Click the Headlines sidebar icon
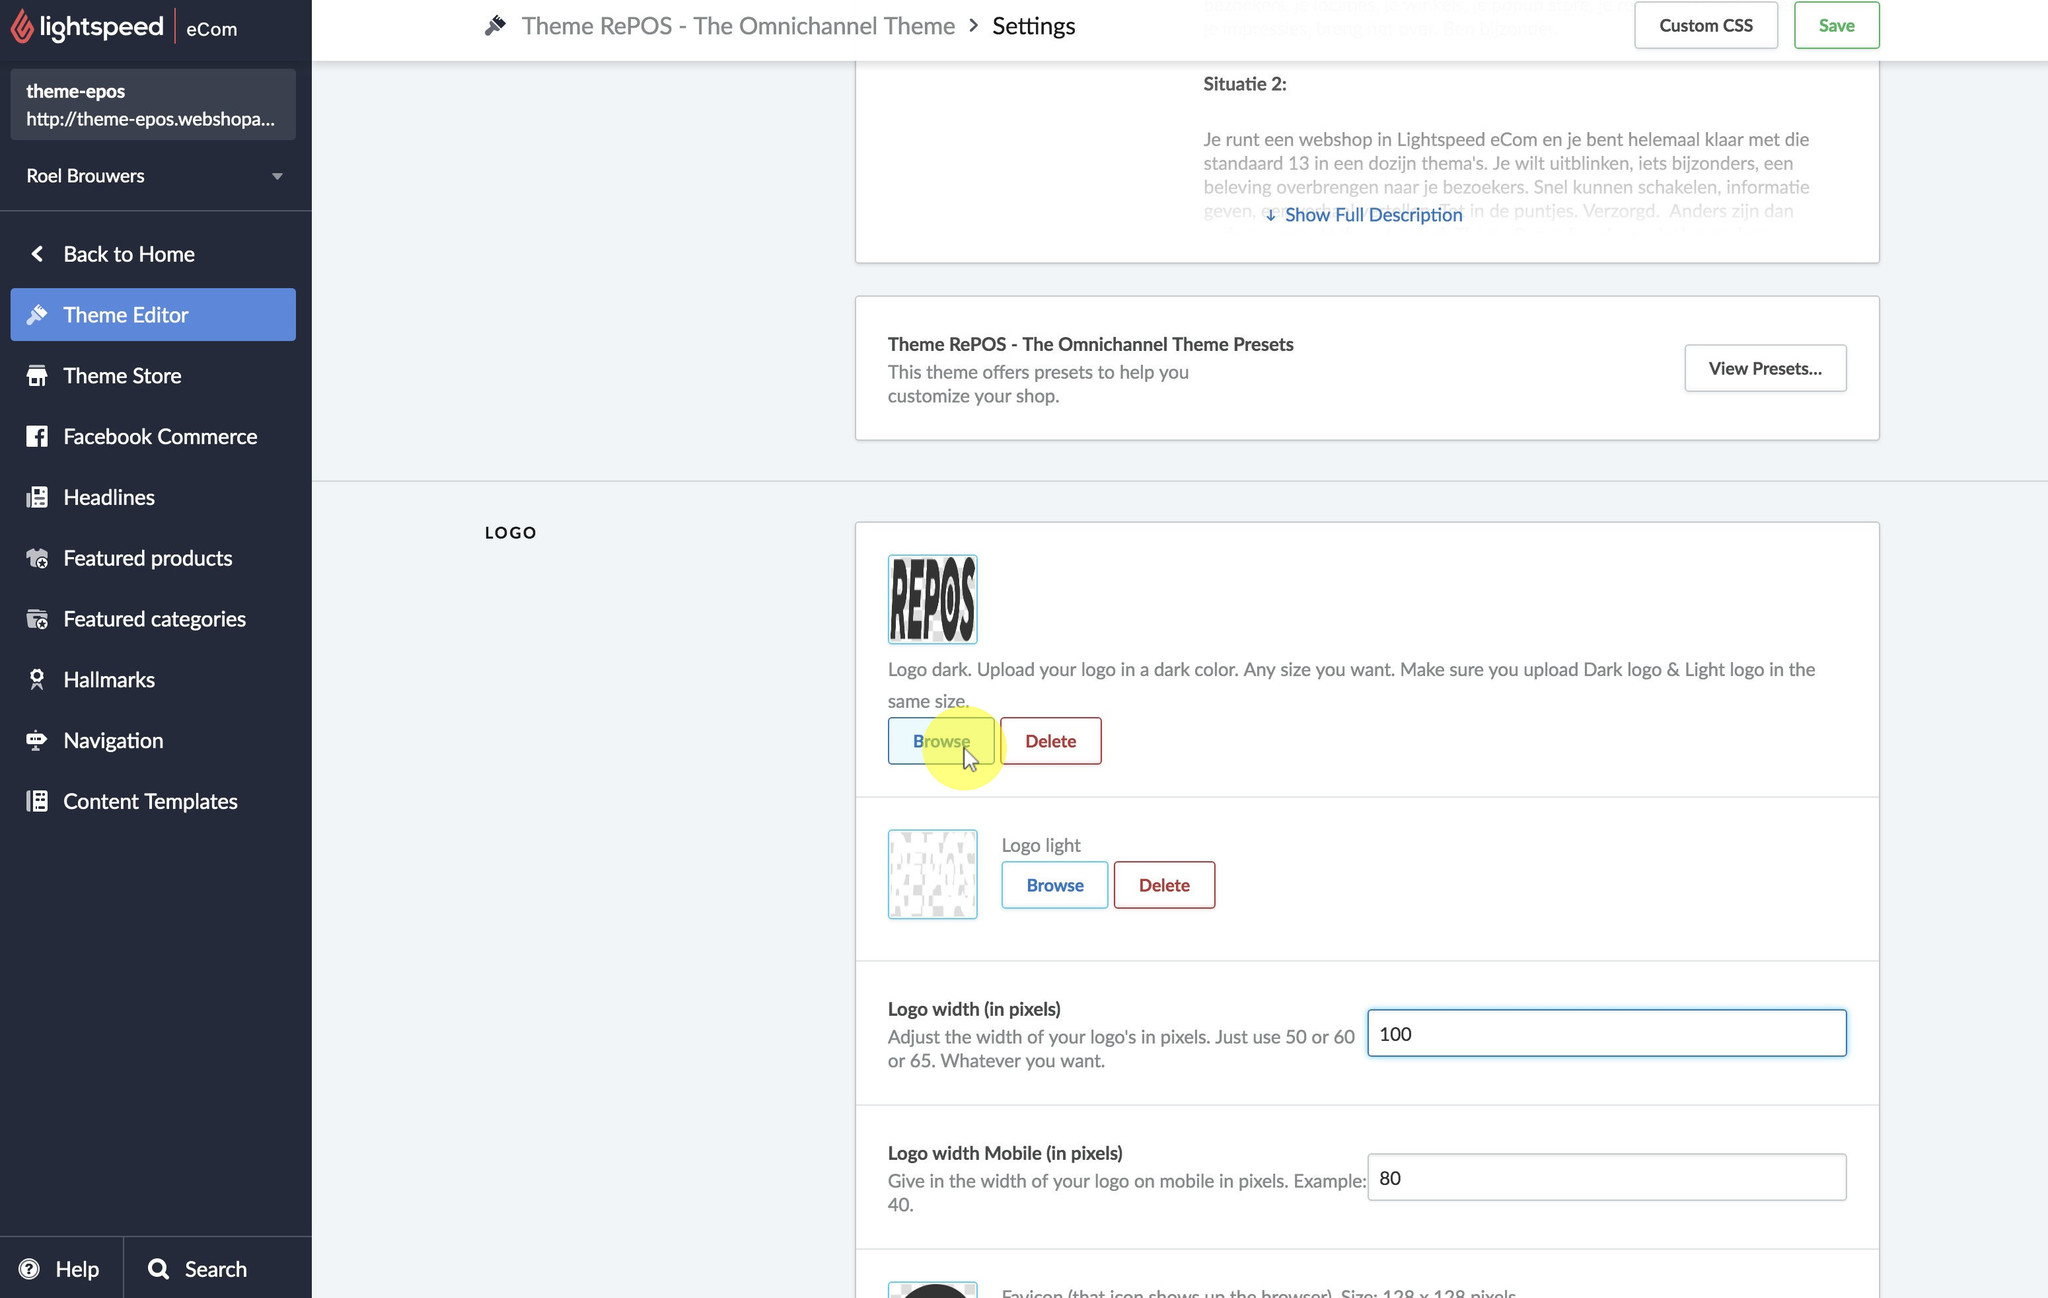2048x1298 pixels. click(37, 497)
